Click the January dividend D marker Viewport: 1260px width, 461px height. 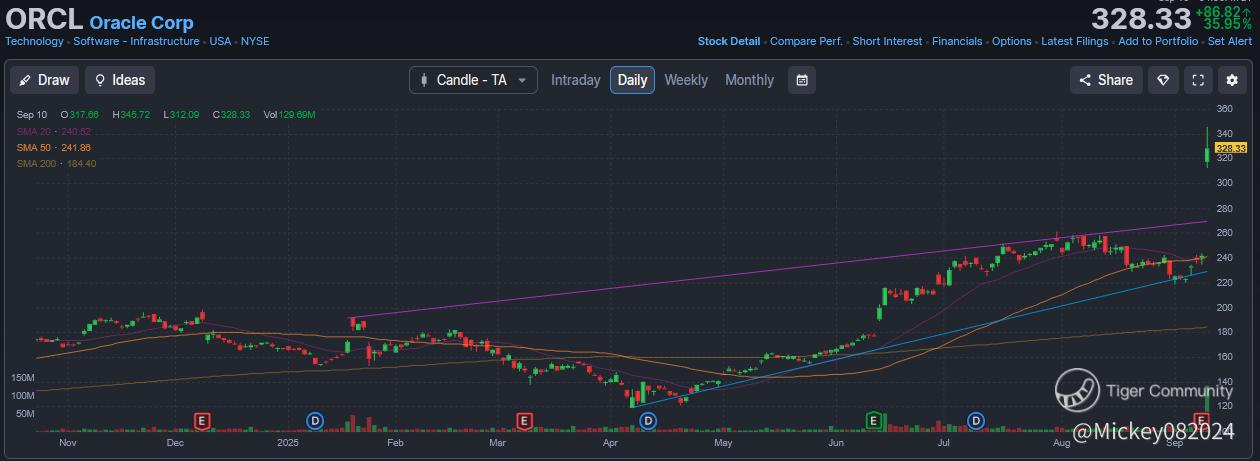[314, 420]
